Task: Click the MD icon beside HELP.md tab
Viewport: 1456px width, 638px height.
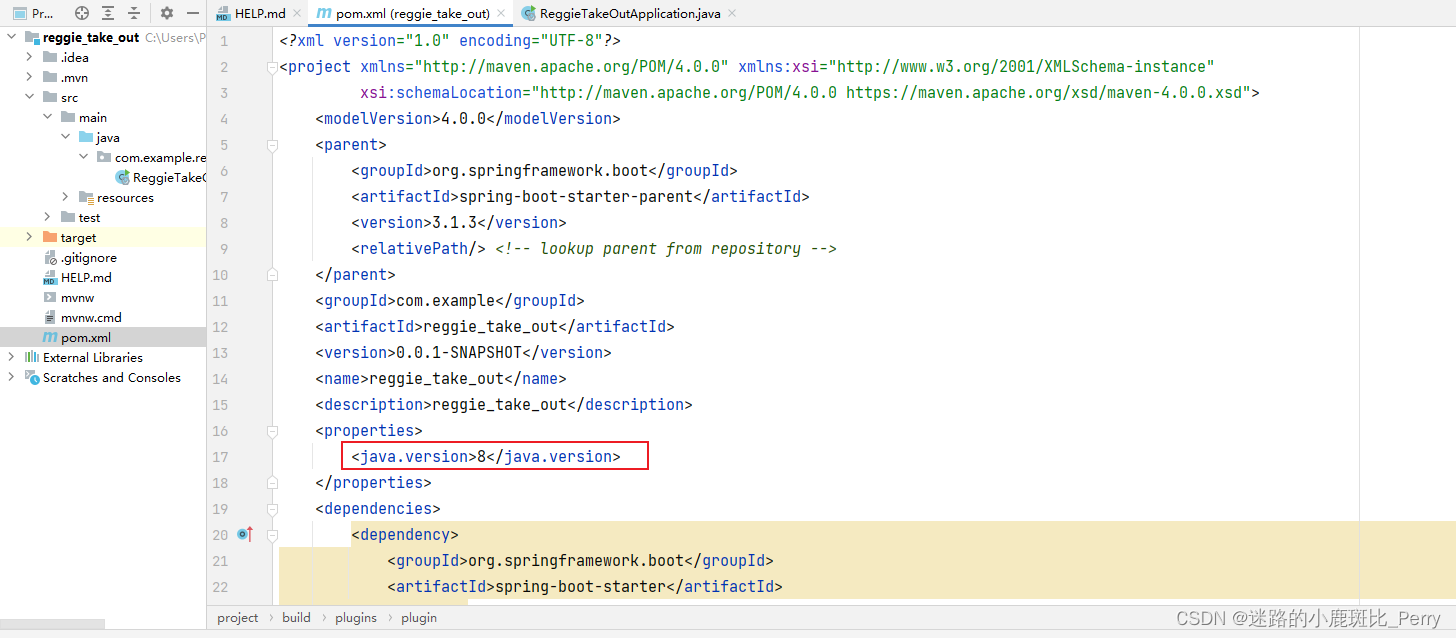Action: [x=222, y=14]
